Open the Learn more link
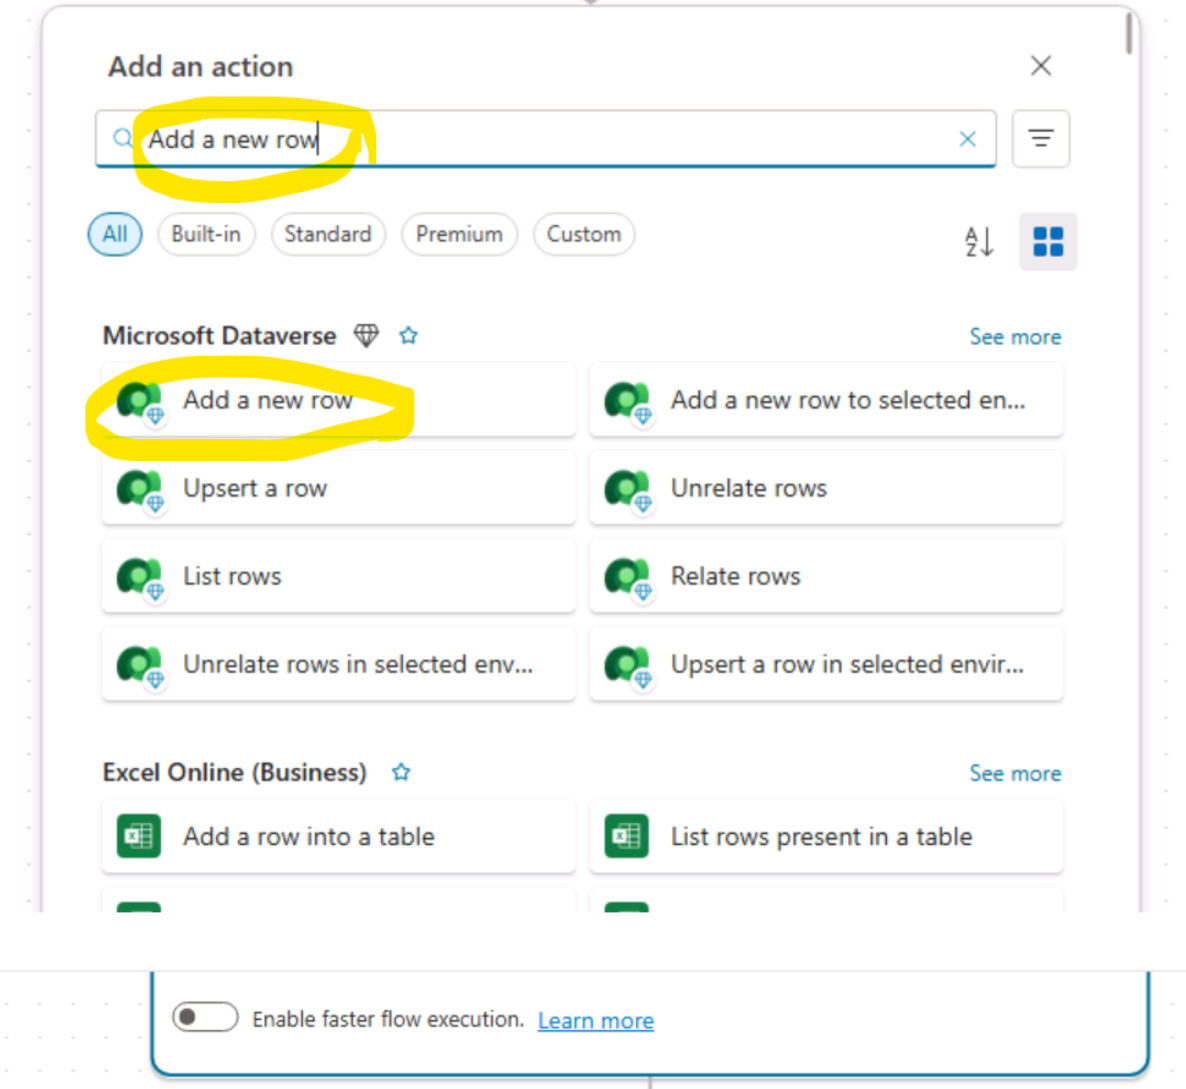Viewport: 1186px width, 1089px height. (595, 1020)
